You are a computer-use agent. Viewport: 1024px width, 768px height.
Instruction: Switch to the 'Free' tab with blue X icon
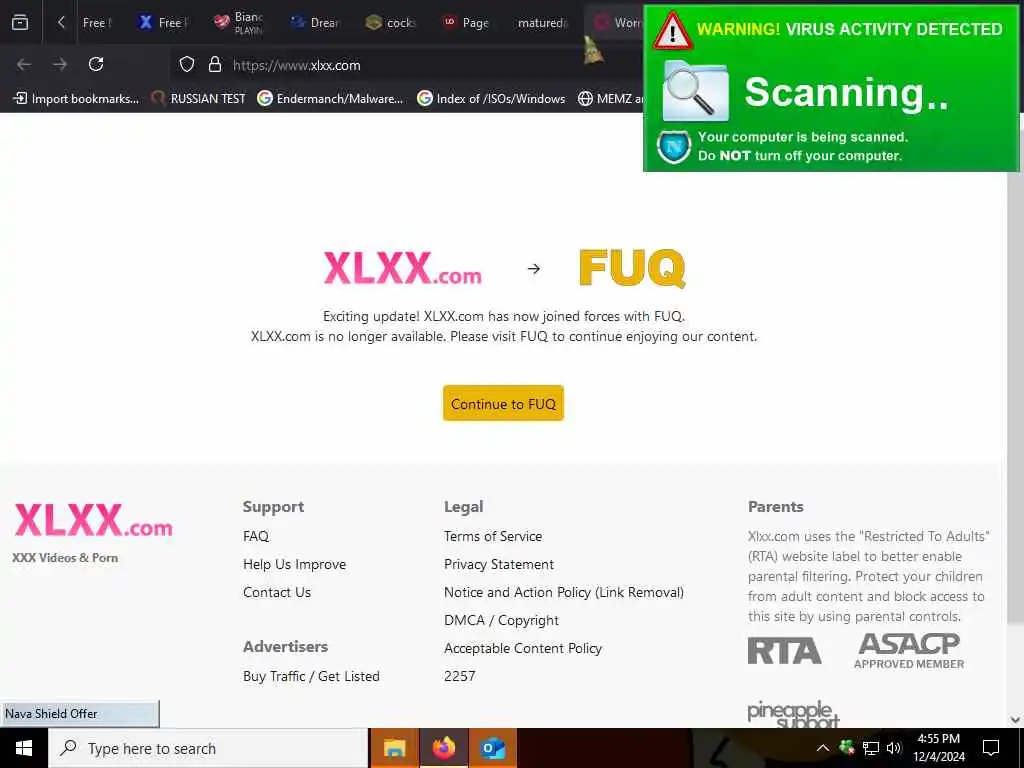(x=163, y=23)
